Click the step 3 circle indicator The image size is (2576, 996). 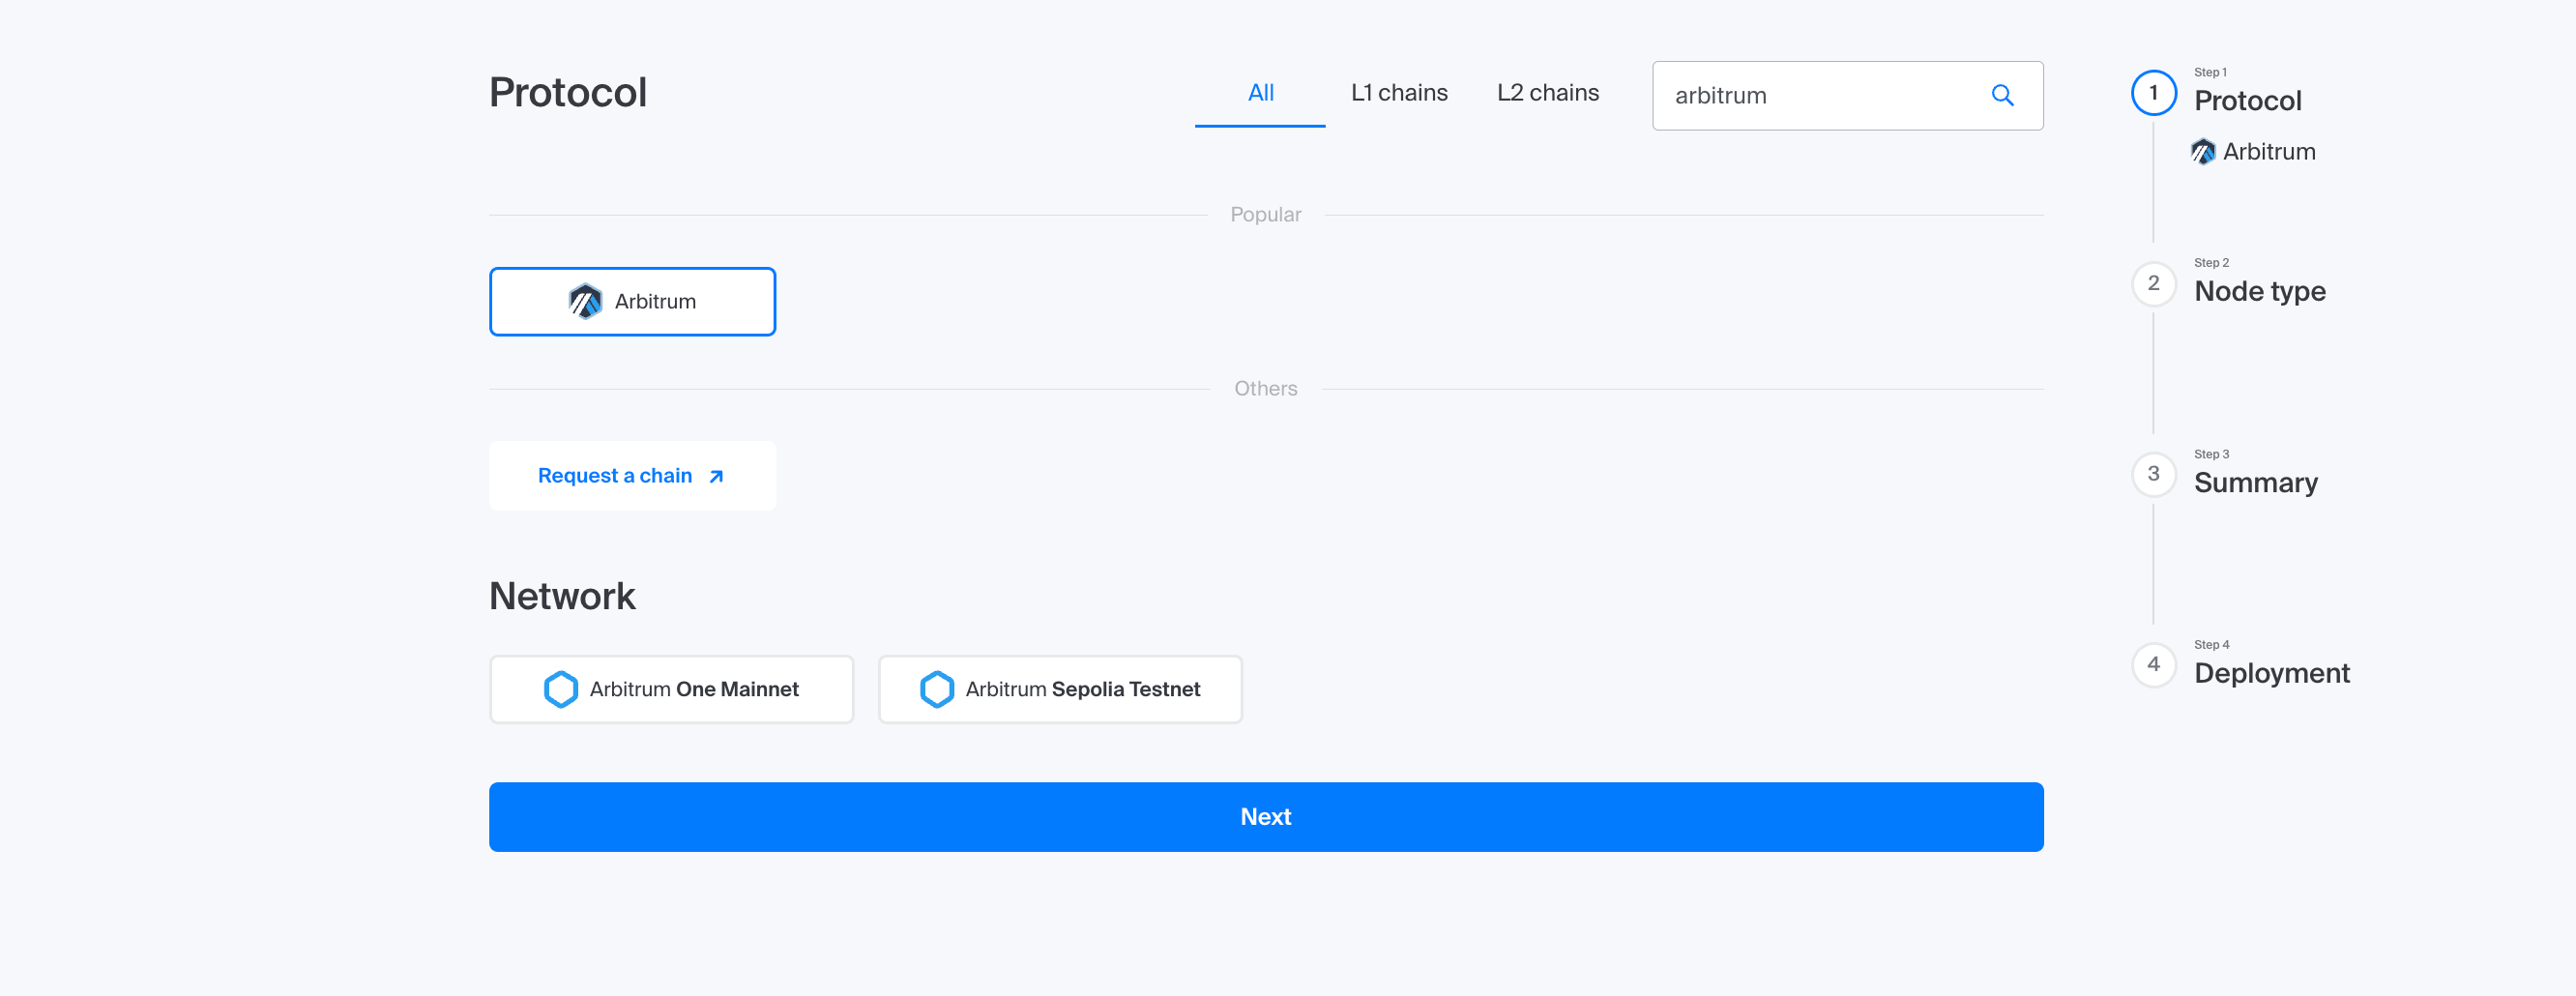tap(2153, 474)
